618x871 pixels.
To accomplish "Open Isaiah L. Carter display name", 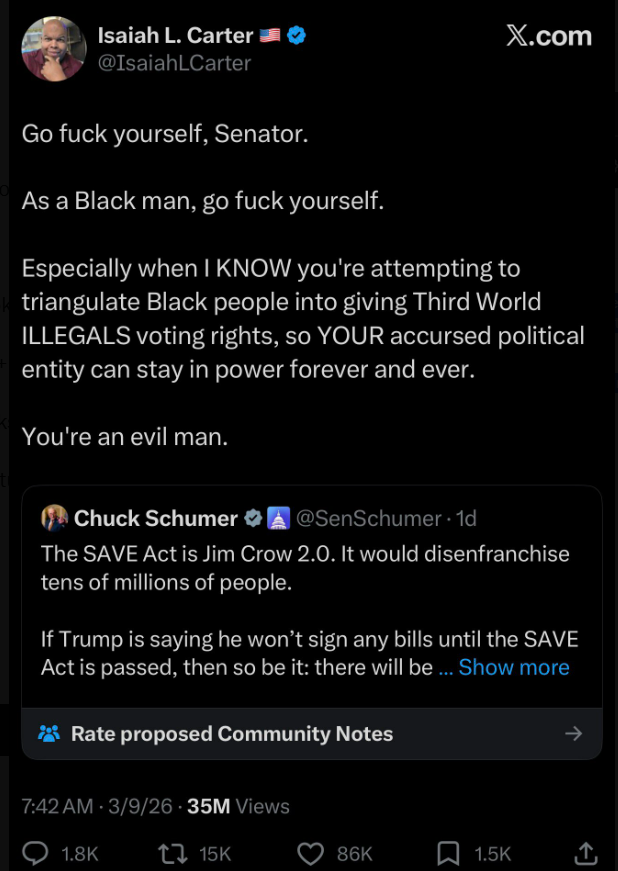I will [x=175, y=36].
